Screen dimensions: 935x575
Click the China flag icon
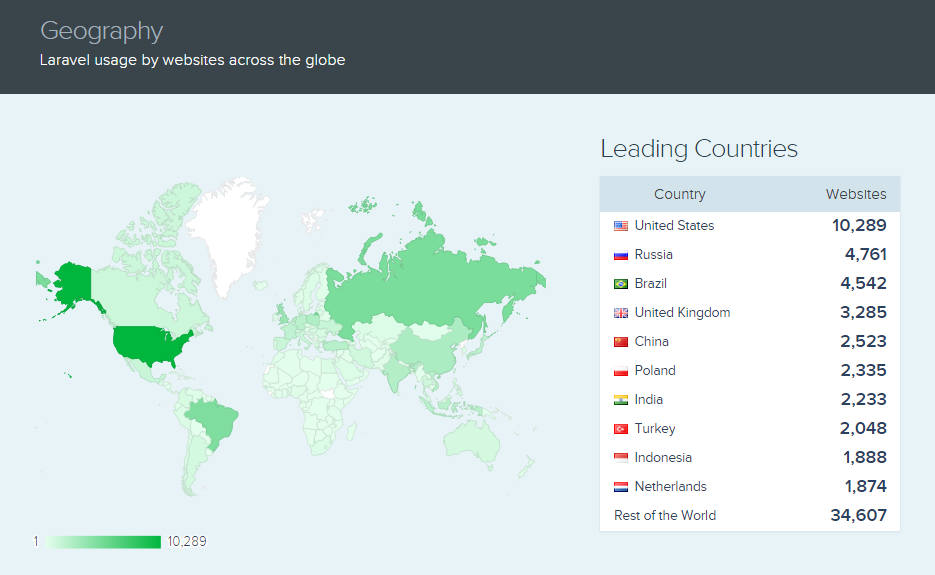pyautogui.click(x=621, y=342)
